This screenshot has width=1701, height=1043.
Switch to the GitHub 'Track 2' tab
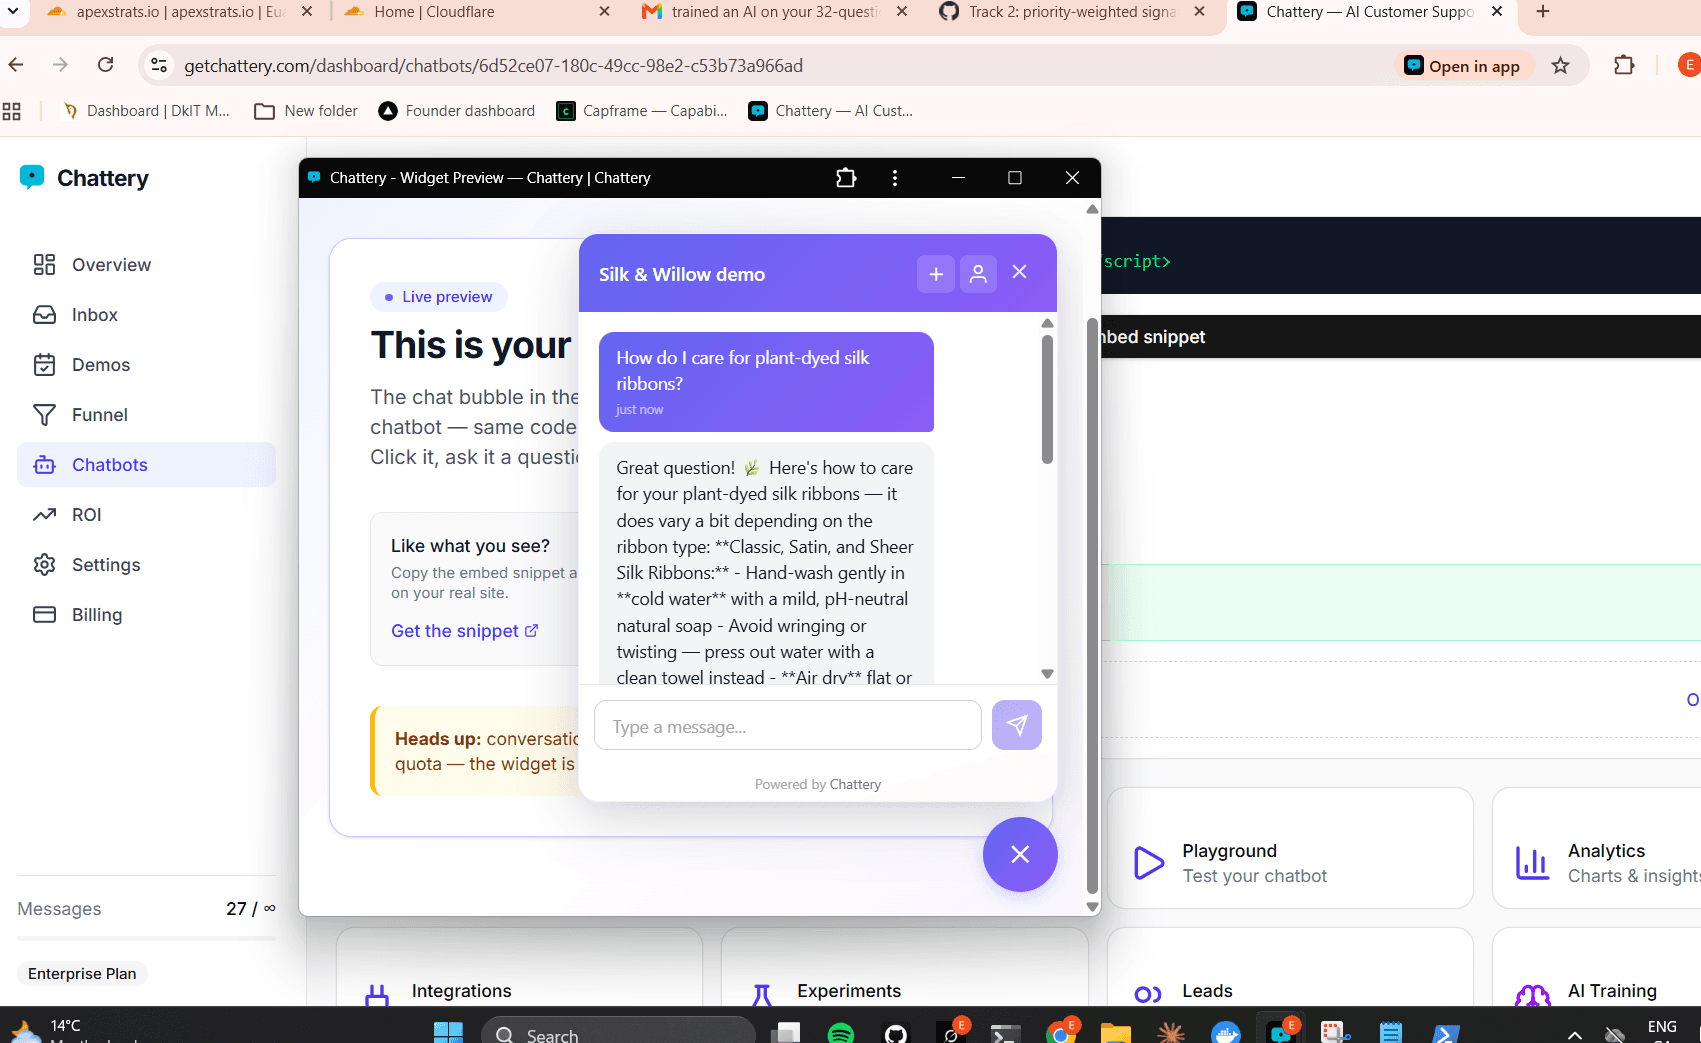click(1072, 12)
